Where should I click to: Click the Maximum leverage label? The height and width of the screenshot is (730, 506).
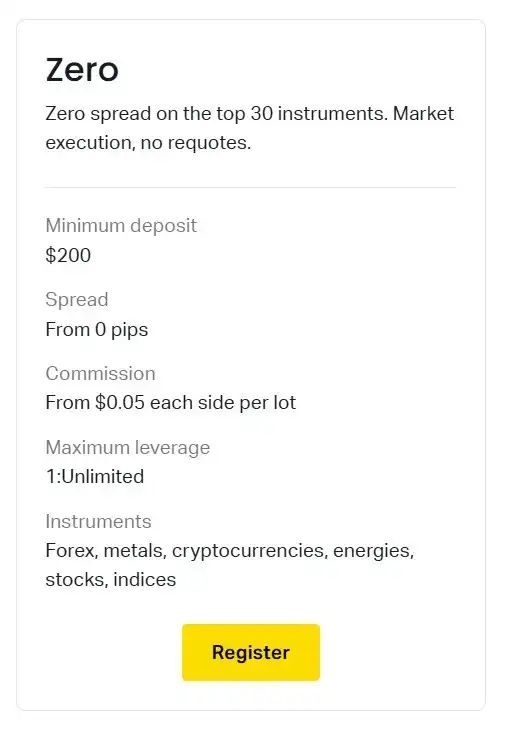[x=128, y=447]
